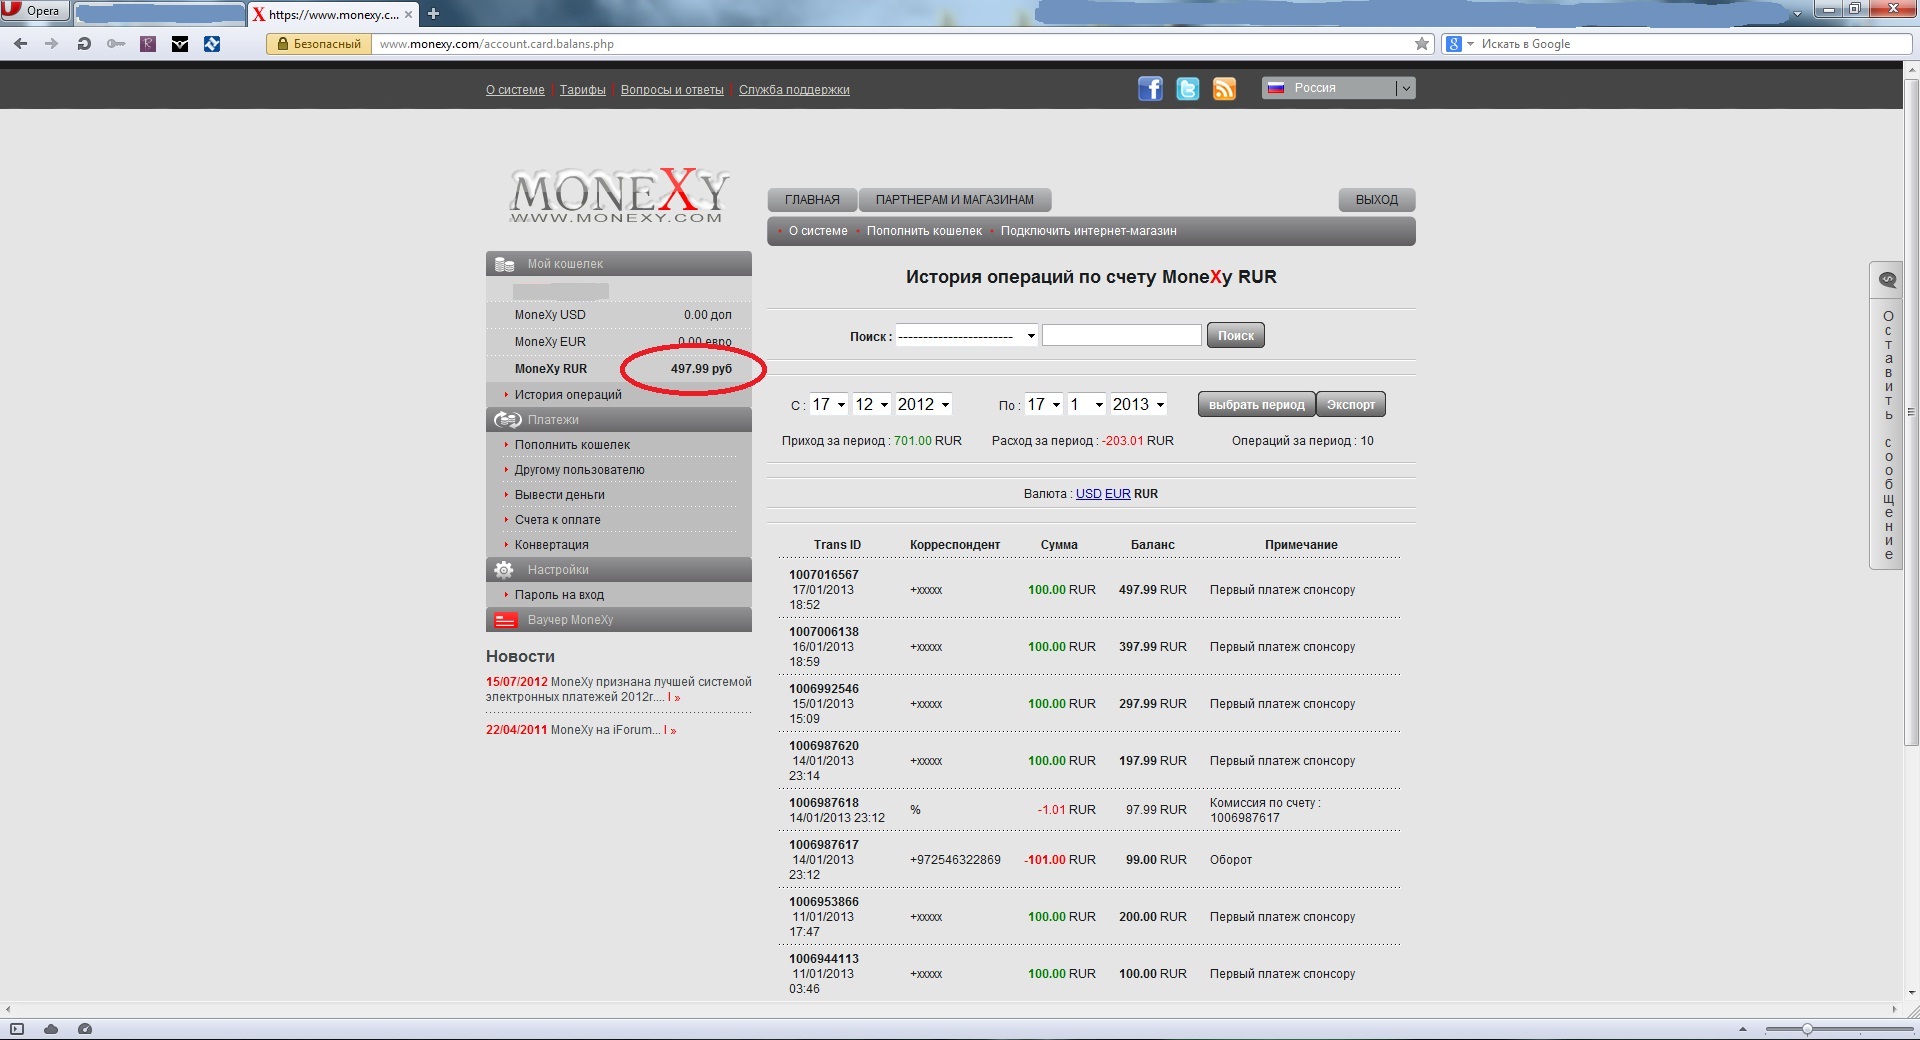1920x1040 pixels.
Task: Click the Экспорт button
Action: (x=1351, y=405)
